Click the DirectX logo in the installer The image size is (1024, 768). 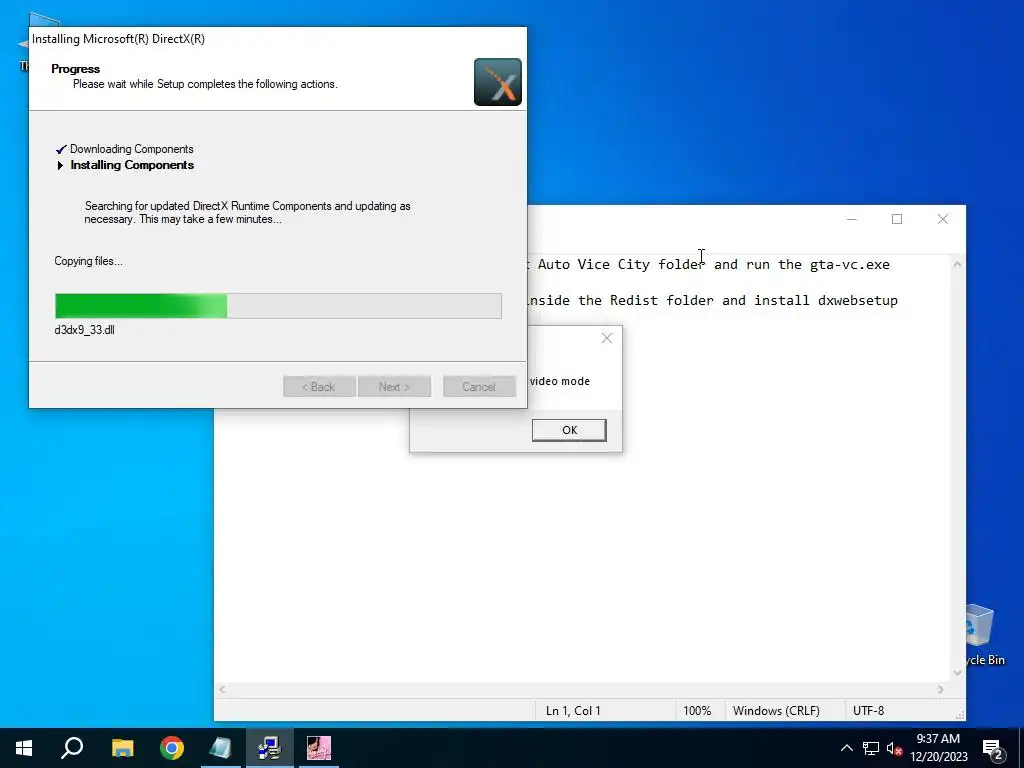498,82
